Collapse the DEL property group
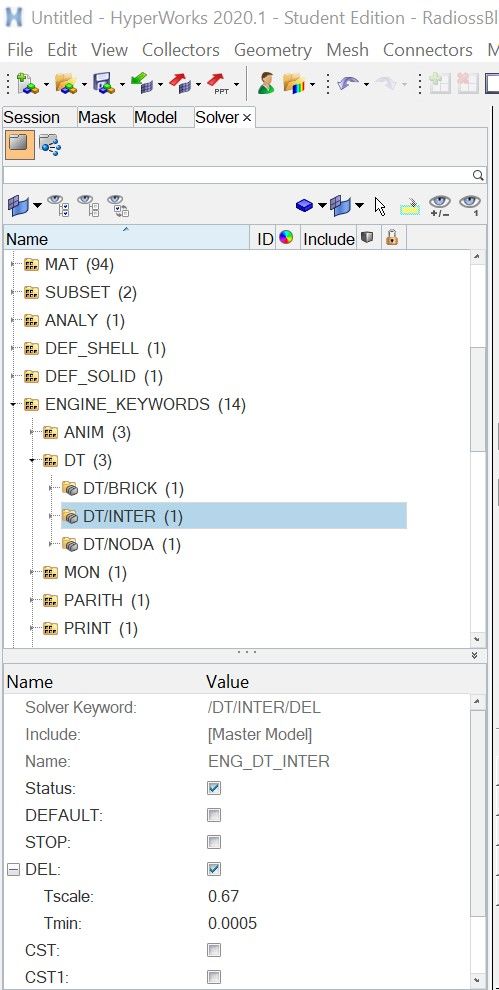Screen dimensions: 499x990 tap(13, 869)
